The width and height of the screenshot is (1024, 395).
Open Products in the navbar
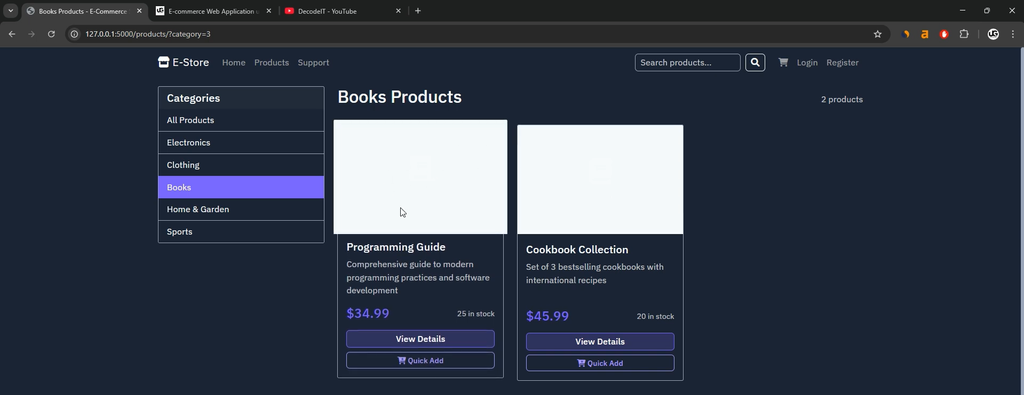(x=272, y=63)
